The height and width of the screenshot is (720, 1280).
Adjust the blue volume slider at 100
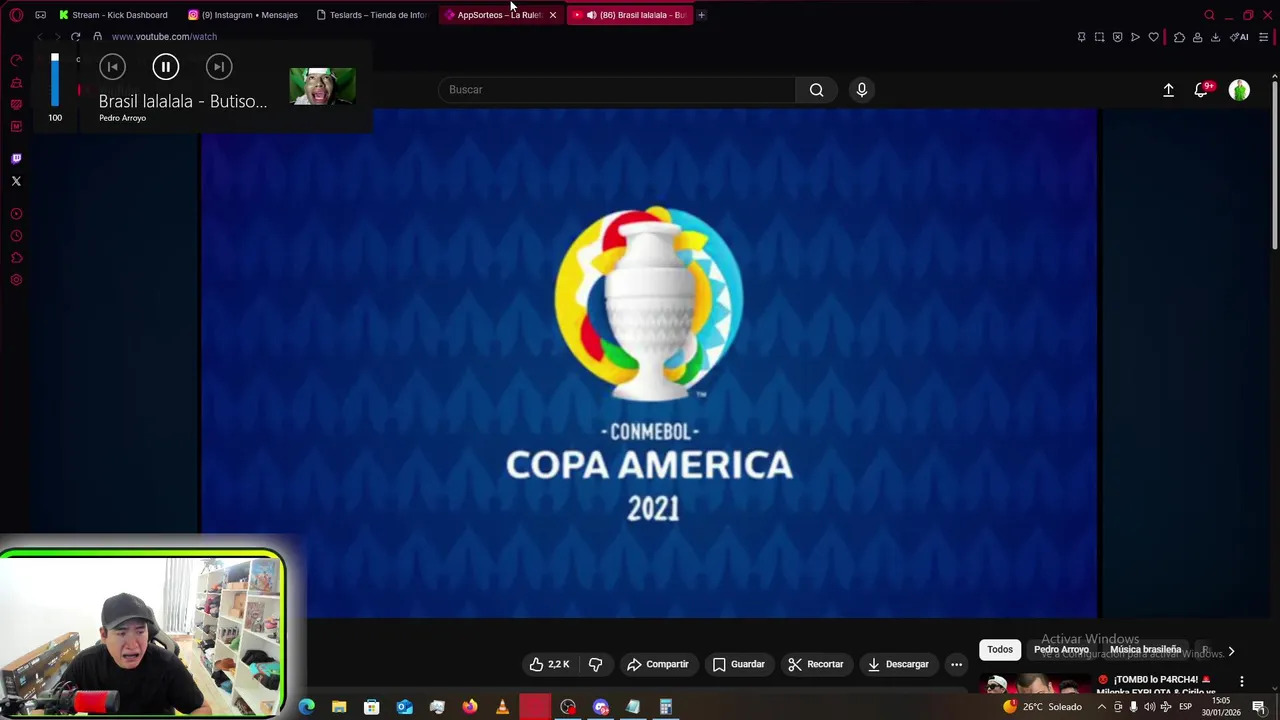tap(55, 80)
